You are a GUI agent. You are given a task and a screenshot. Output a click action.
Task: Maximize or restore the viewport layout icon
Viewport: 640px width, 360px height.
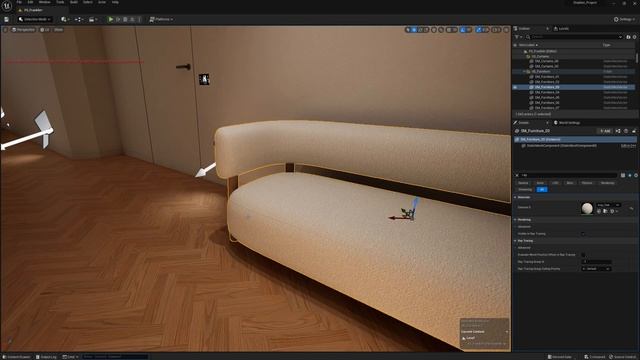pyautogui.click(x=507, y=30)
